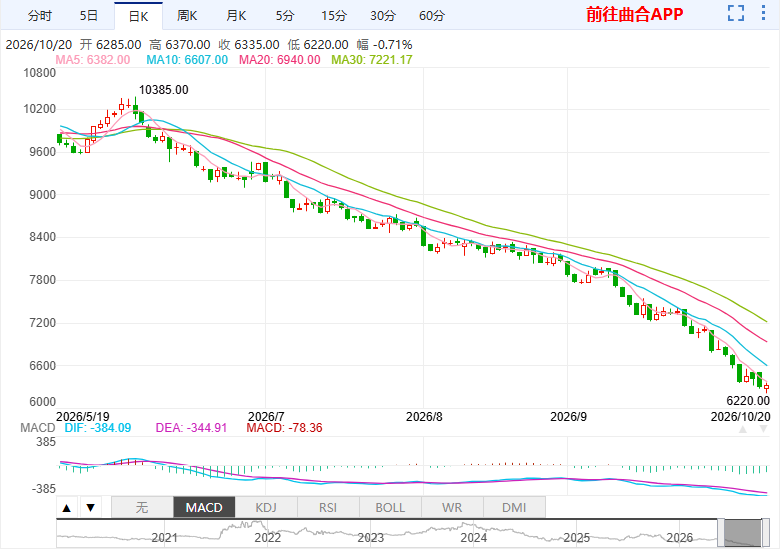The image size is (780, 550).
Task: Select the WR indicator button
Action: [x=452, y=508]
